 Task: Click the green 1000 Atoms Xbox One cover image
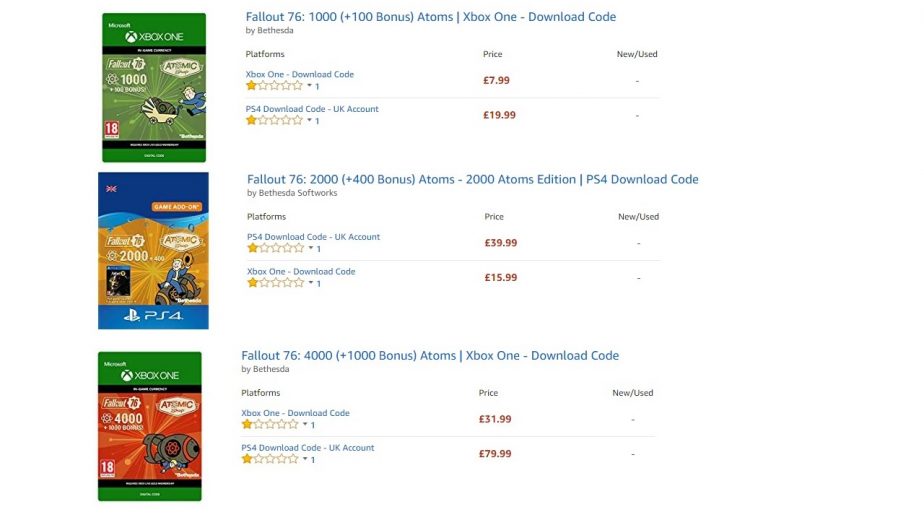154,87
